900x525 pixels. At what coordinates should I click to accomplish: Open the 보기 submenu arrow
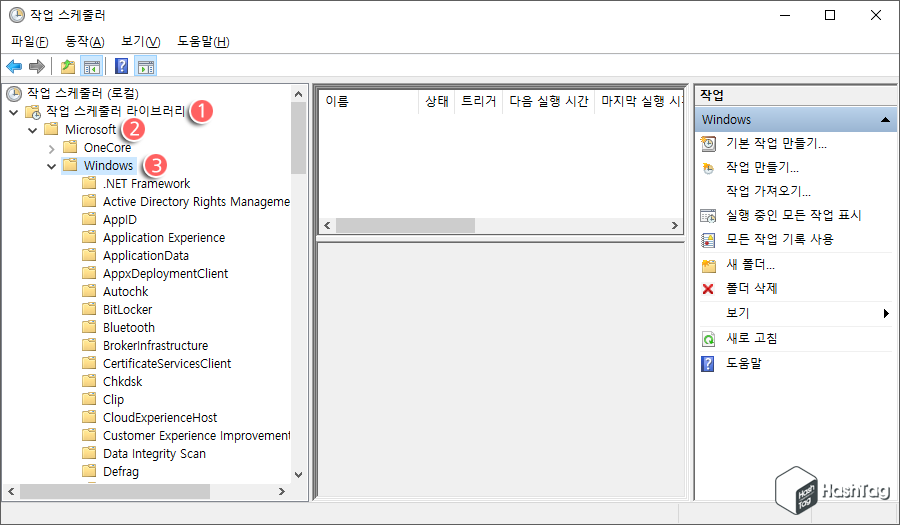(886, 313)
